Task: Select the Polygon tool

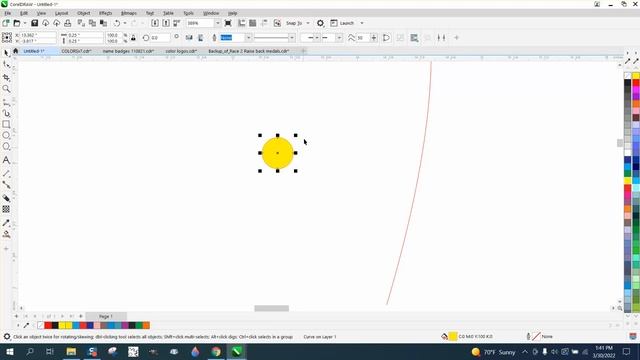Action: click(x=6, y=147)
